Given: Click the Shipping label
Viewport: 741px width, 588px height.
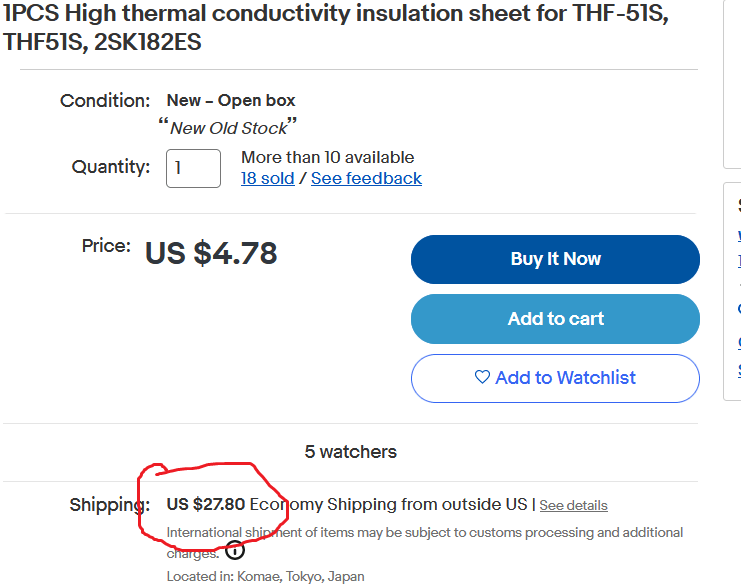Looking at the screenshot, I should coord(110,505).
